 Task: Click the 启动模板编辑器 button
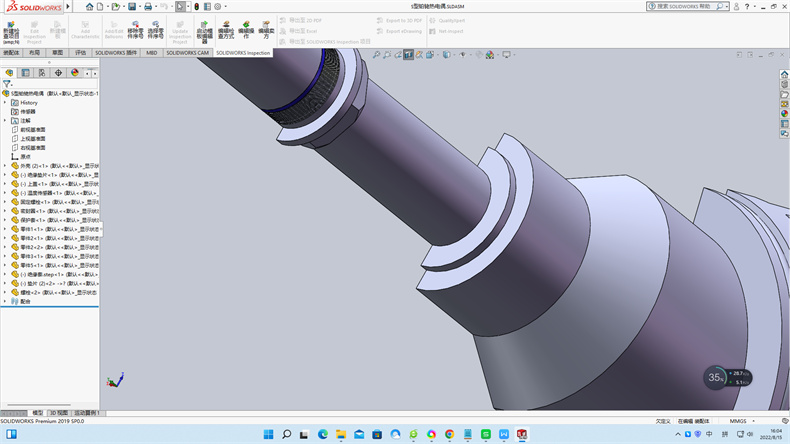coord(204,31)
